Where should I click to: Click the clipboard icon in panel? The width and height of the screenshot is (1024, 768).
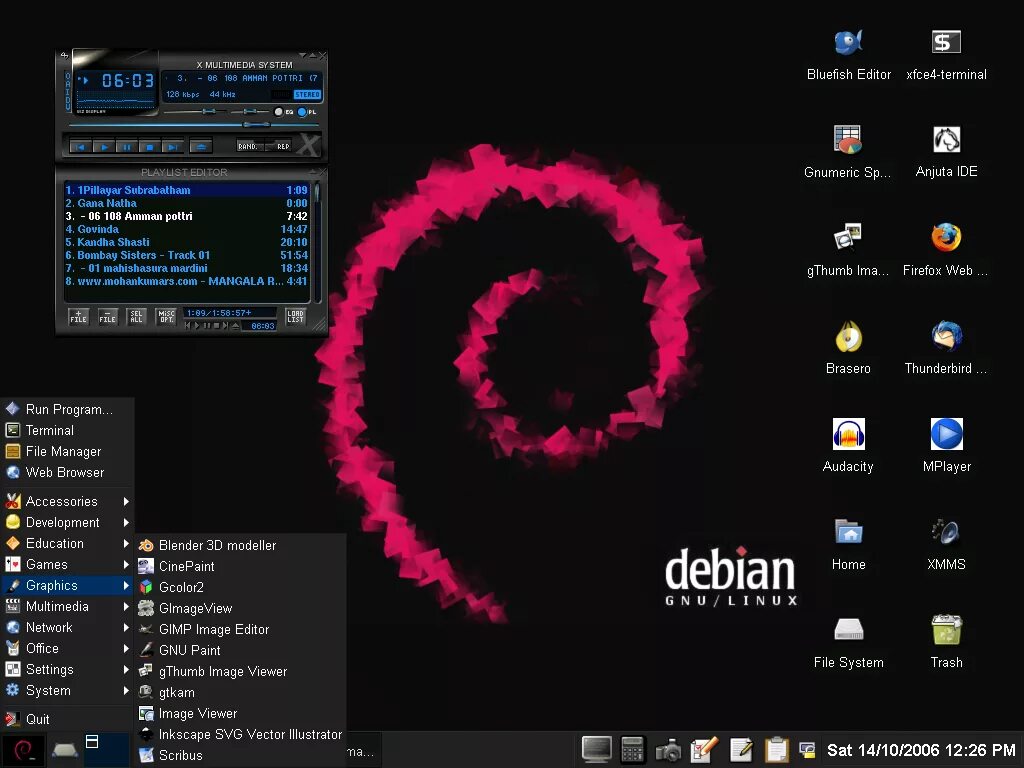(776, 750)
